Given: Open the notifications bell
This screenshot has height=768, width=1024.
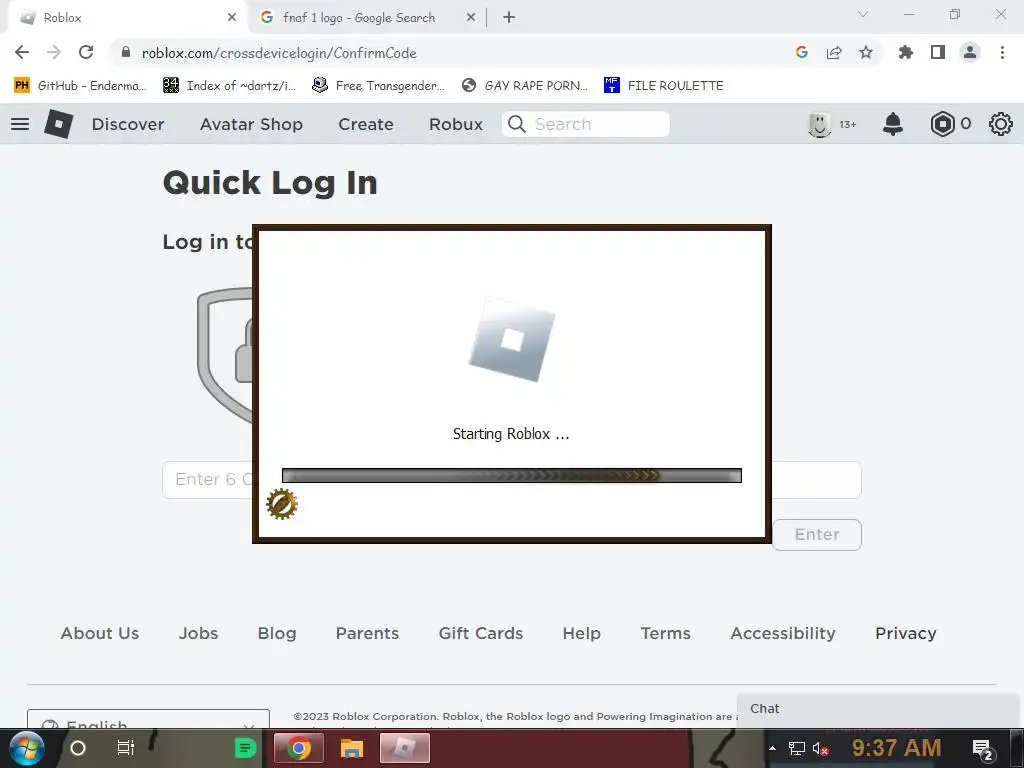Looking at the screenshot, I should pos(893,124).
